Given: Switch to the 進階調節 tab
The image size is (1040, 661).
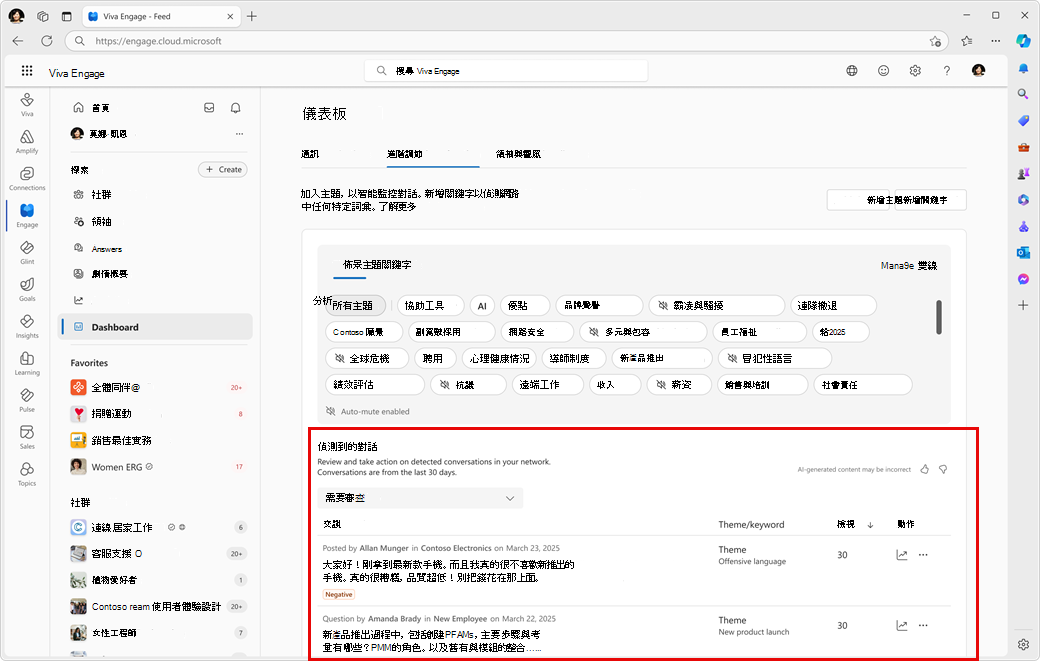Looking at the screenshot, I should (405, 154).
